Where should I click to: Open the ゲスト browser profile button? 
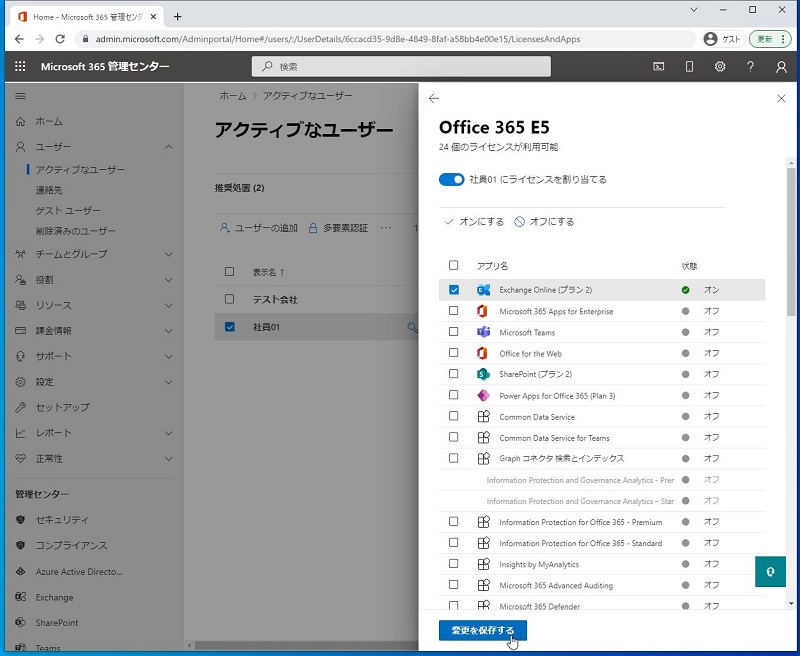(722, 39)
